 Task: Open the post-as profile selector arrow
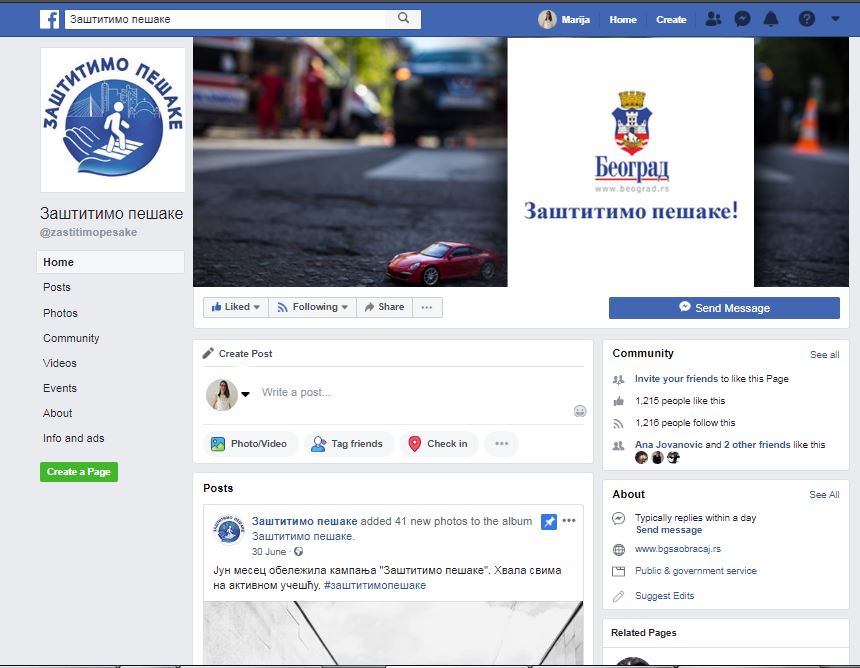point(245,394)
